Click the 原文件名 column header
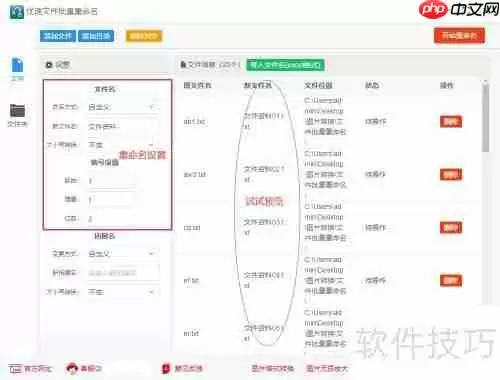 coord(197,85)
